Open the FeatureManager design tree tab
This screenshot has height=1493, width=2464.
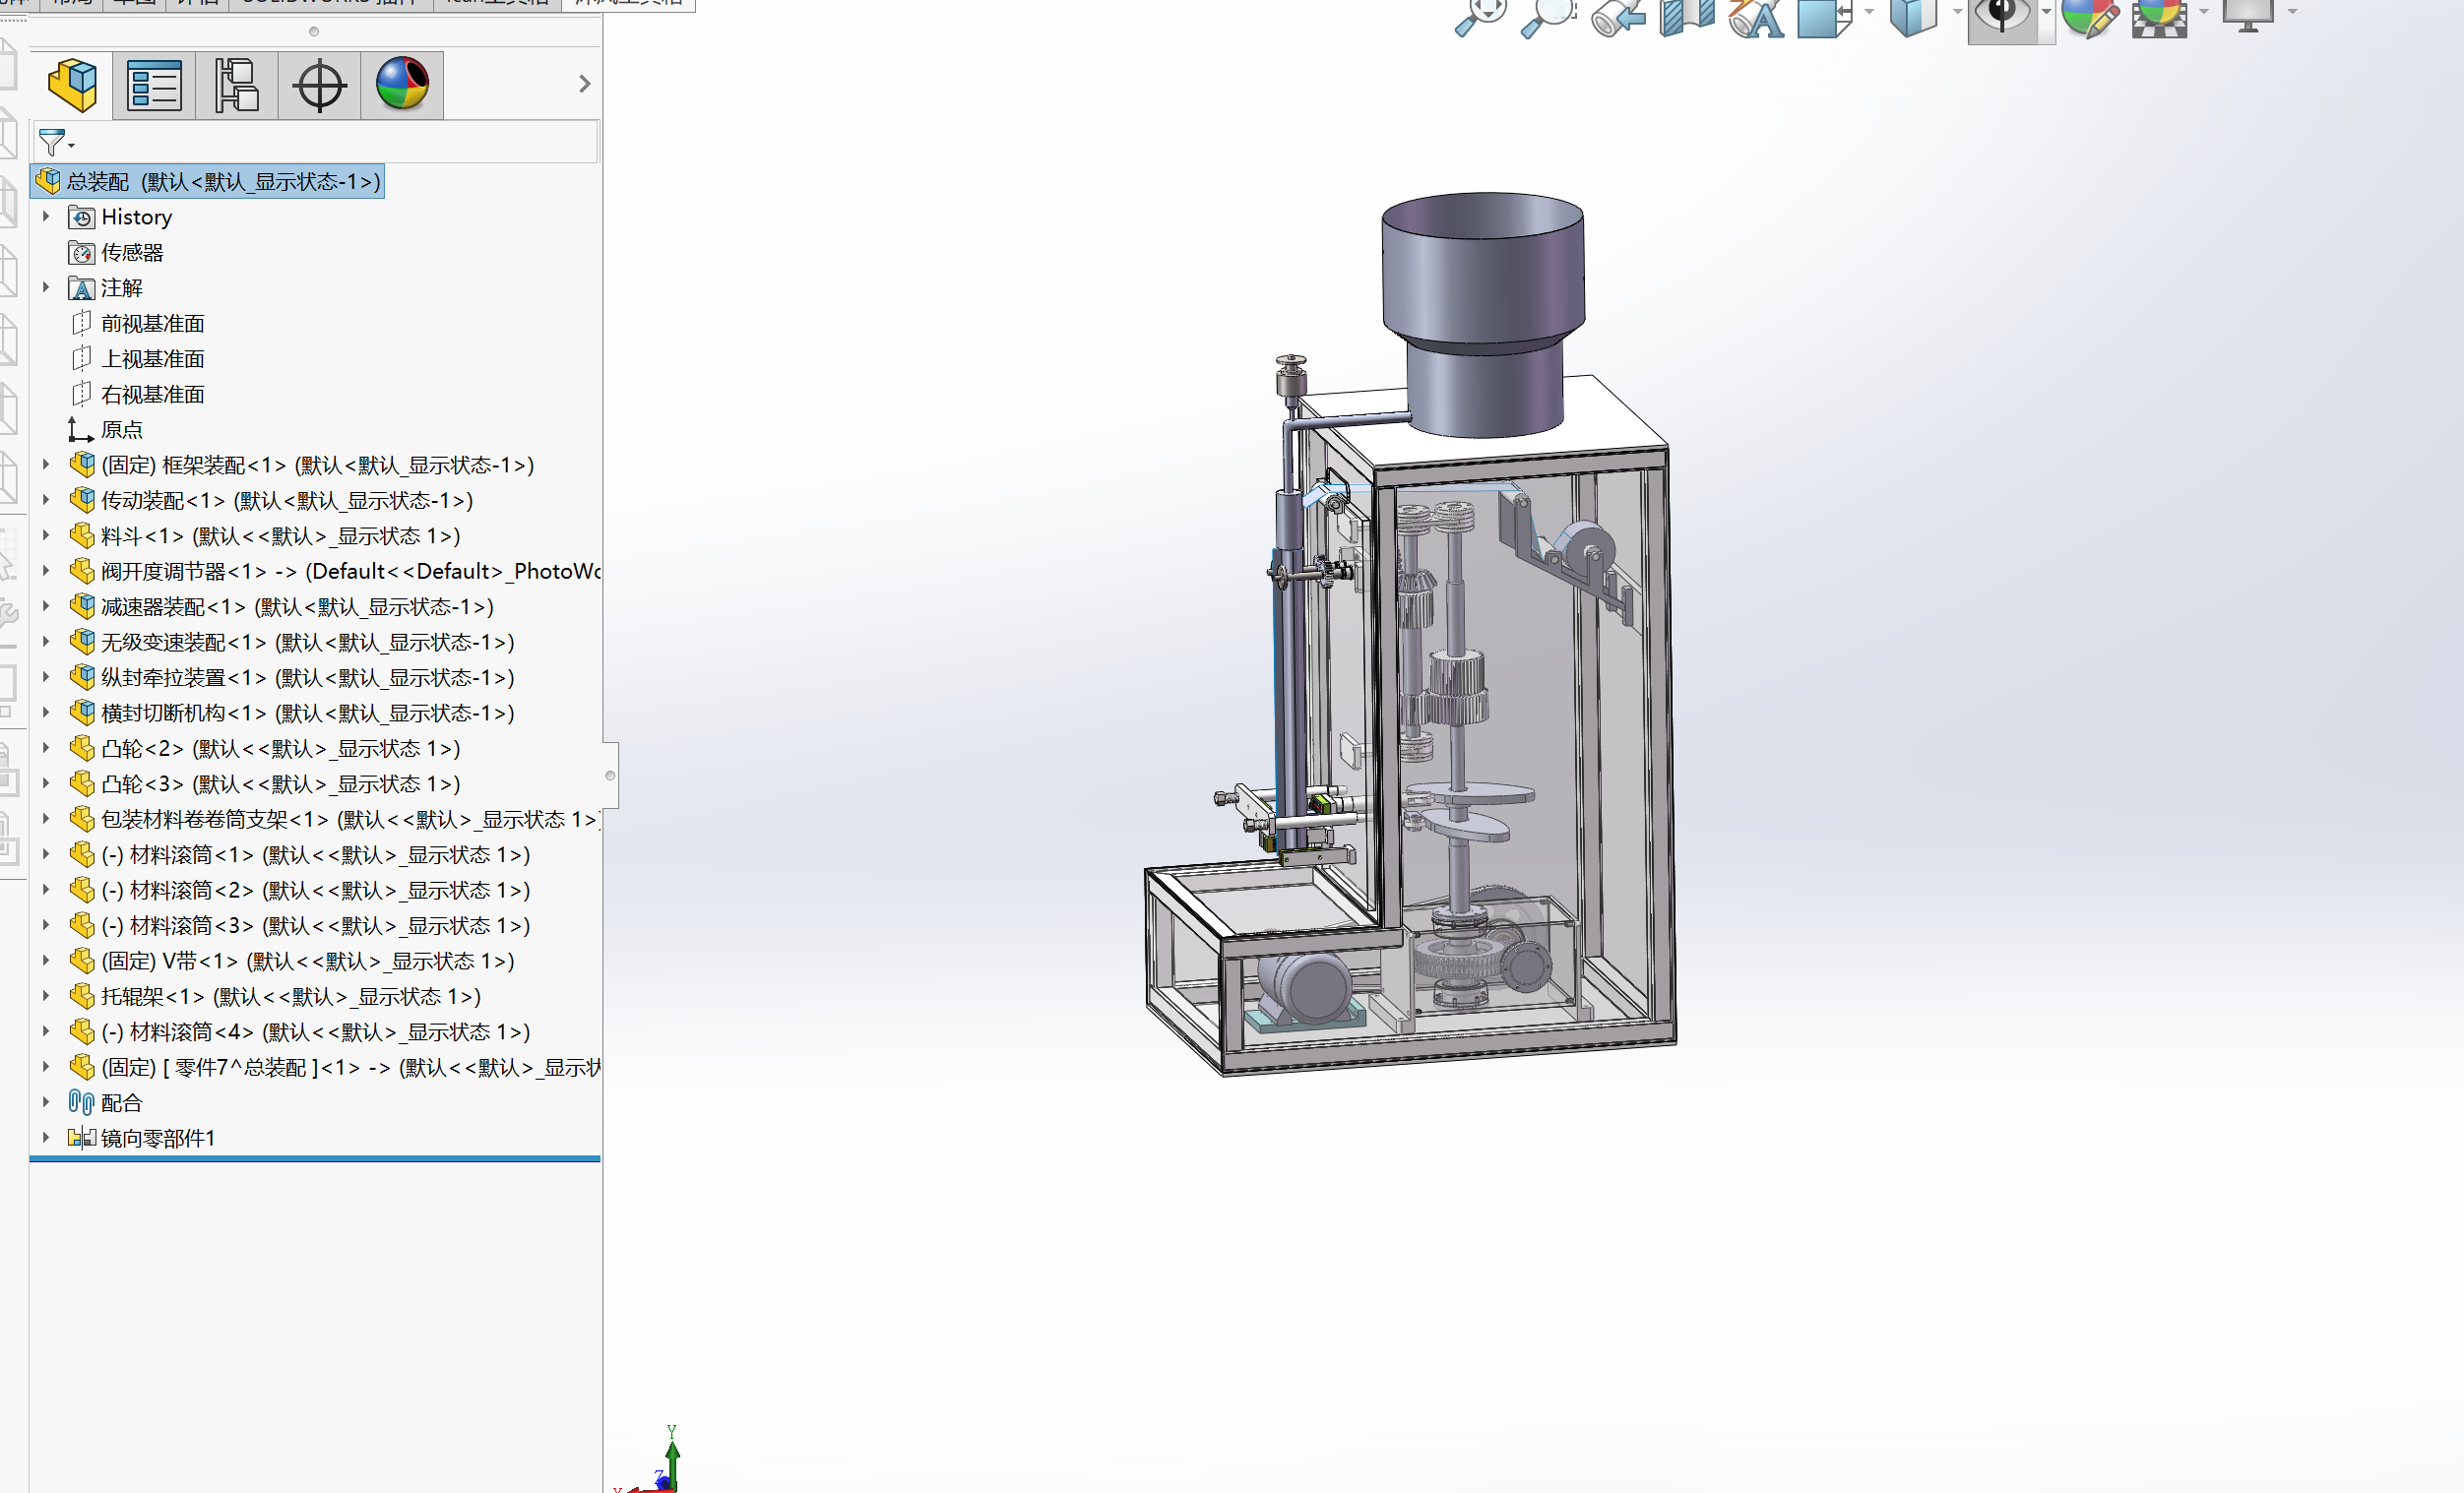(72, 85)
